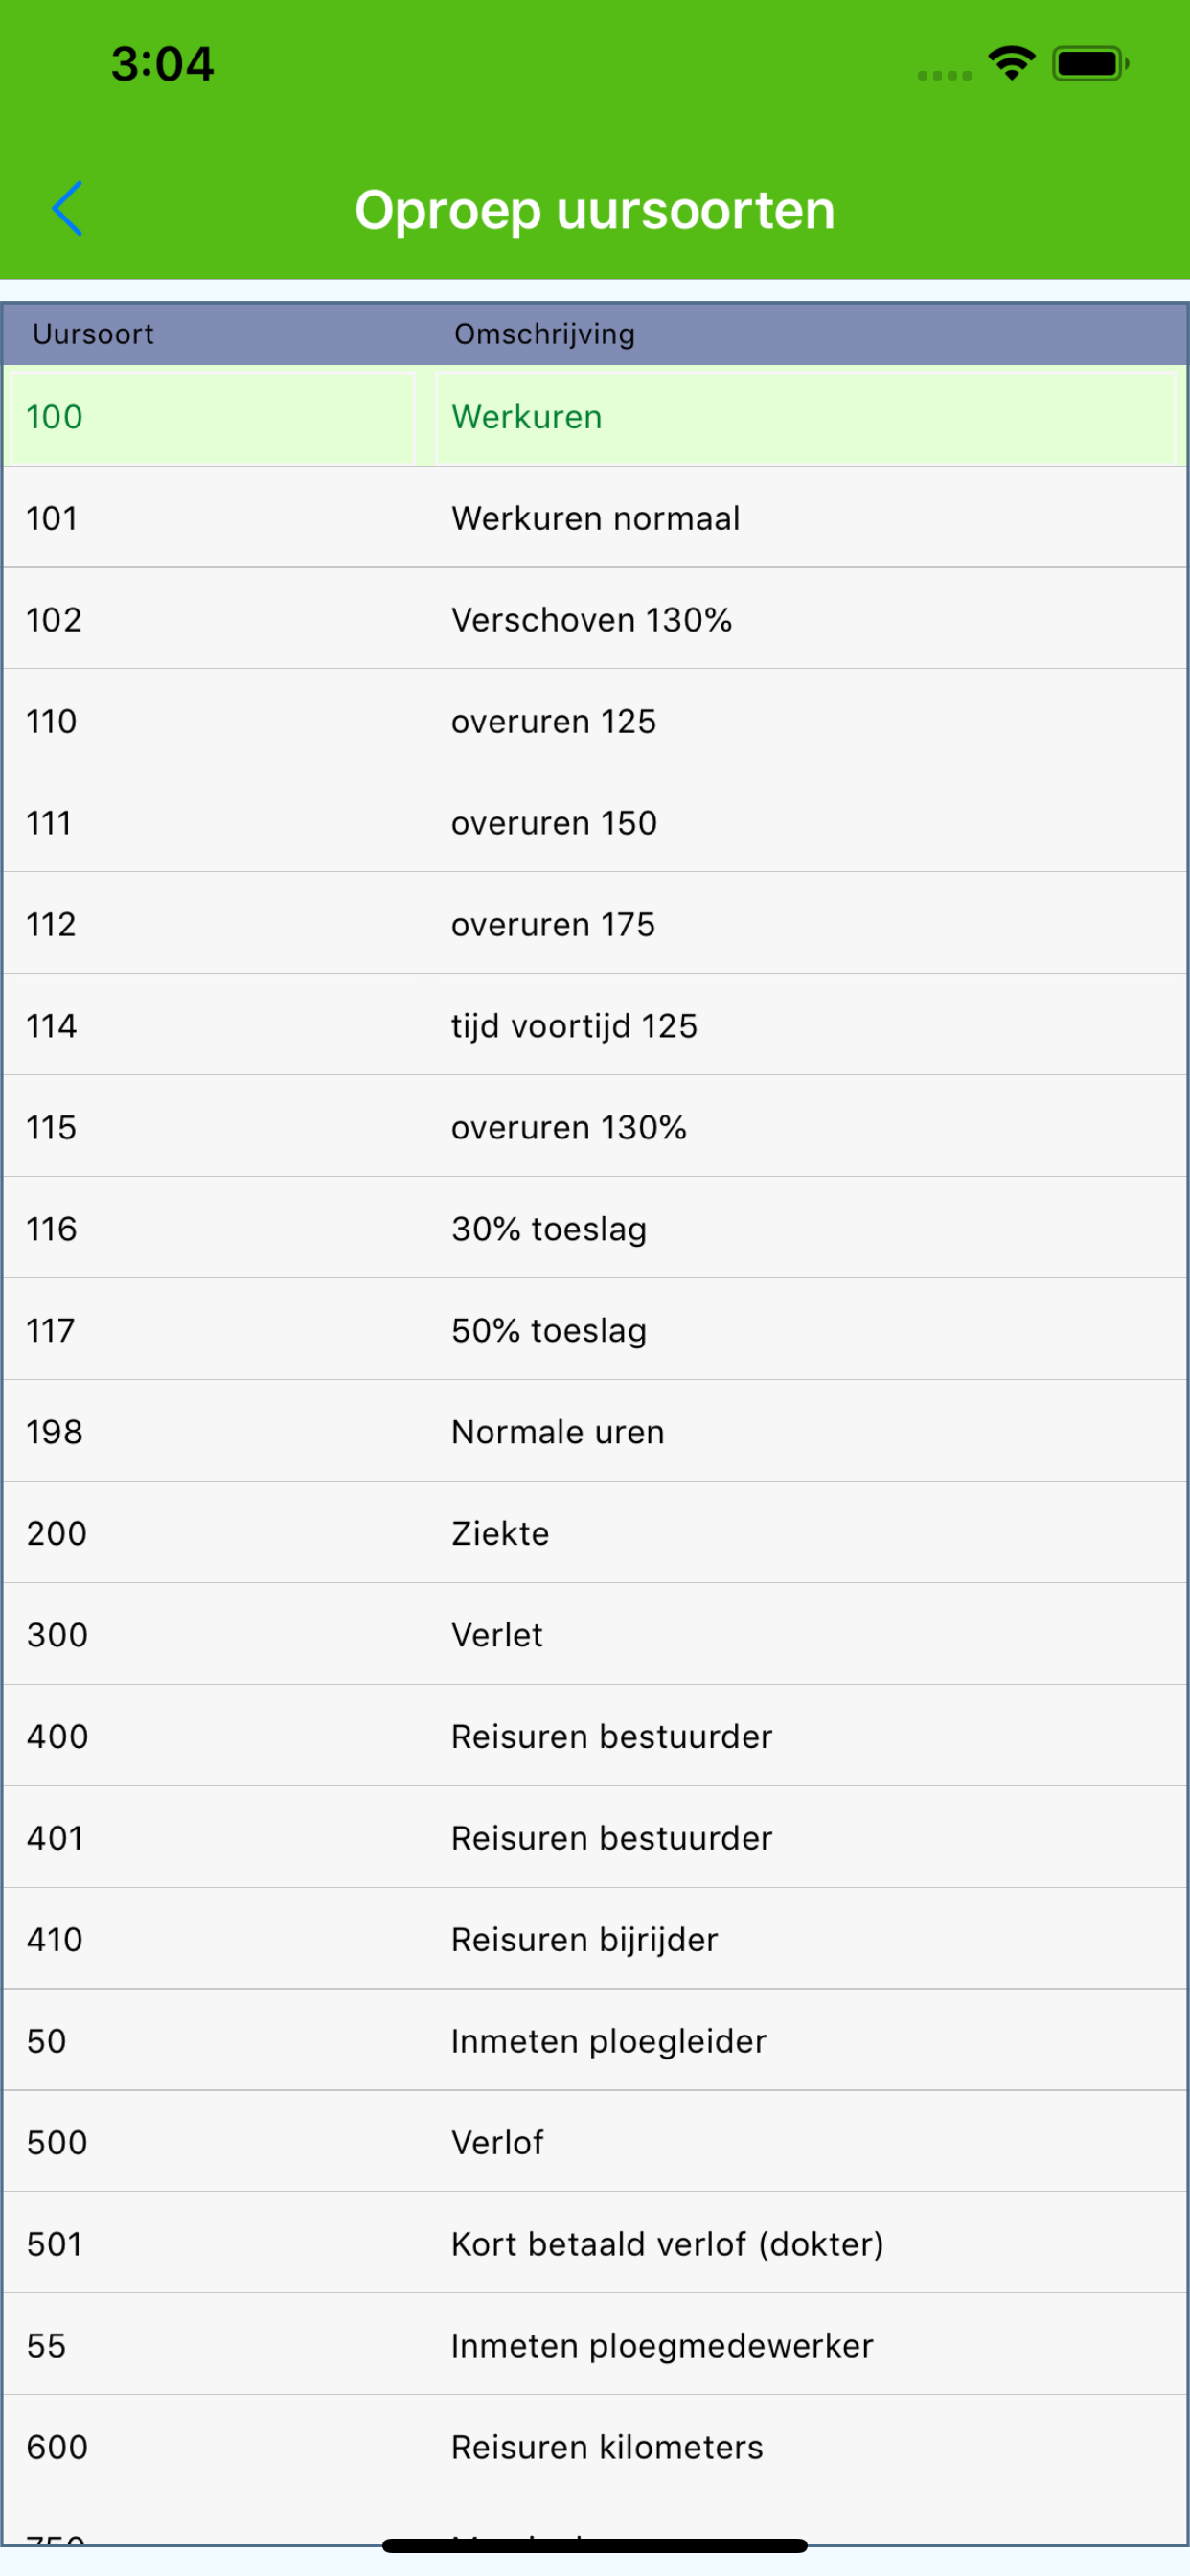The width and height of the screenshot is (1190, 2576).
Task: Select the Ziekte hour type
Action: point(594,1533)
